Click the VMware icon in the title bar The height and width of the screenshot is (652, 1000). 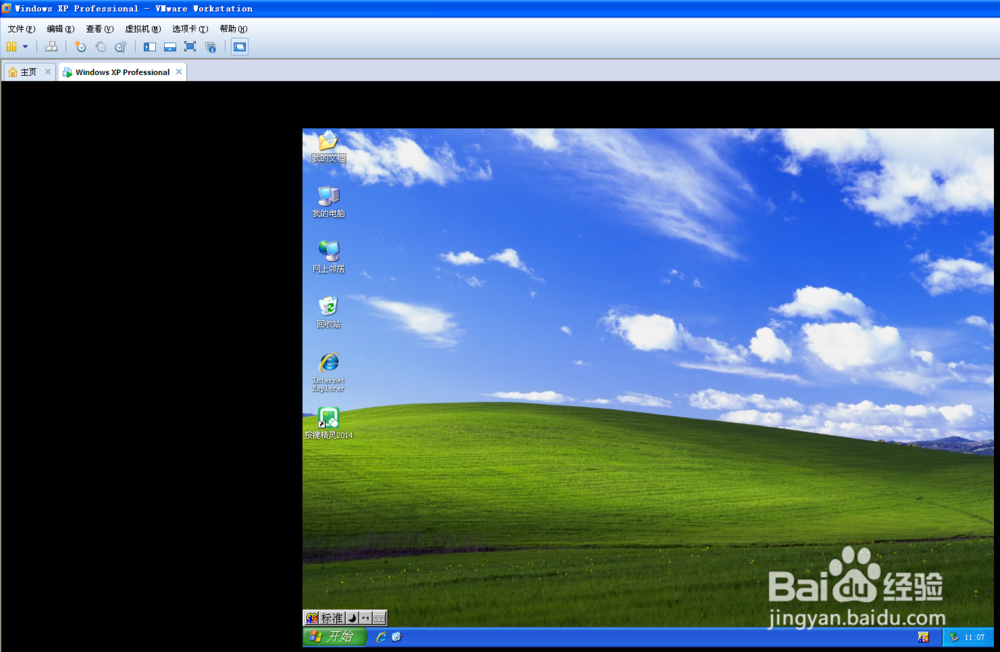(x=6, y=8)
